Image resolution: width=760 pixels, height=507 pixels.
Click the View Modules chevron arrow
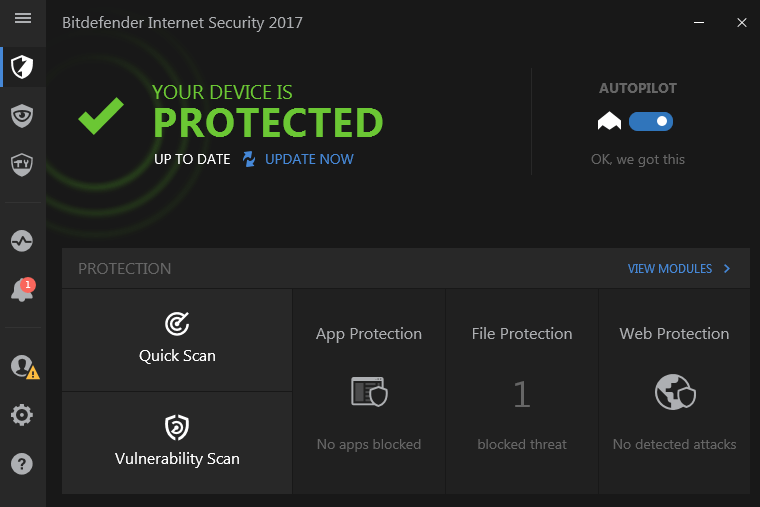coord(727,269)
